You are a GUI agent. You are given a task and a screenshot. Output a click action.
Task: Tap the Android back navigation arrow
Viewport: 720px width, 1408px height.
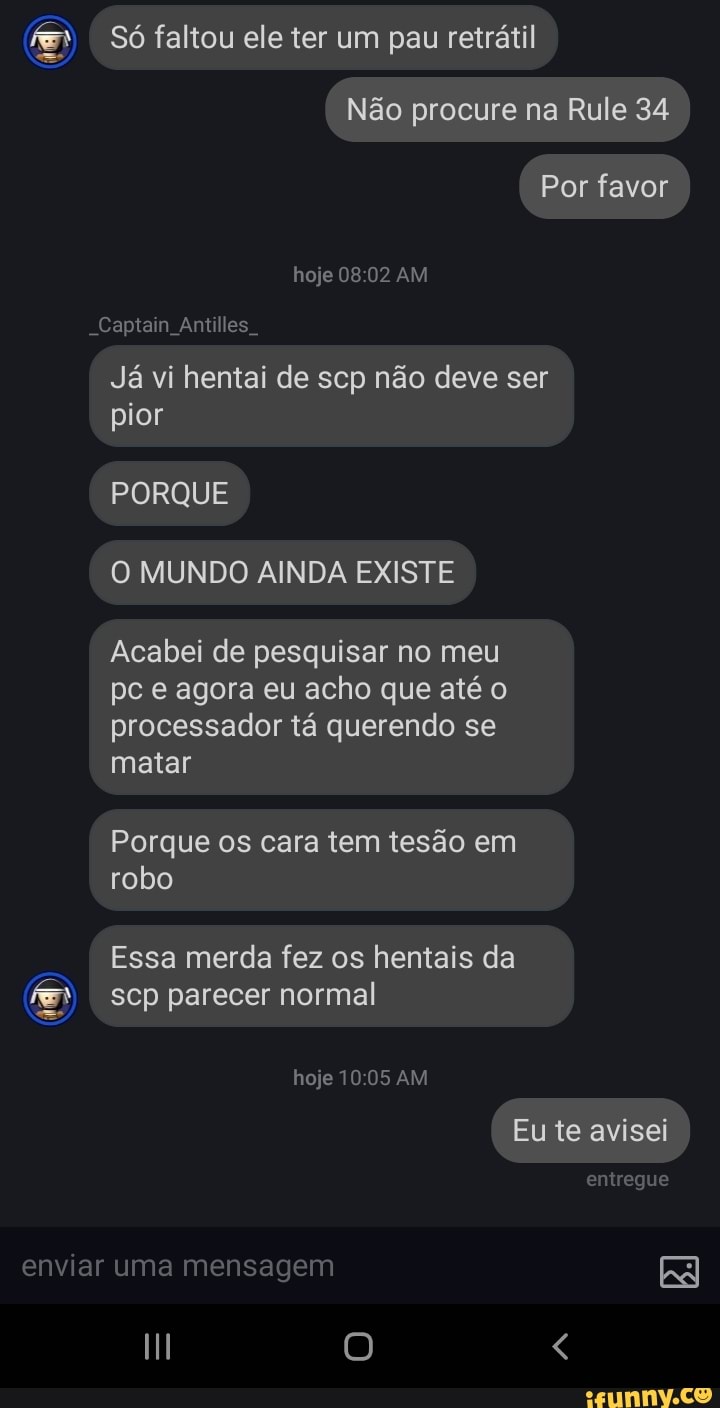coord(560,1346)
